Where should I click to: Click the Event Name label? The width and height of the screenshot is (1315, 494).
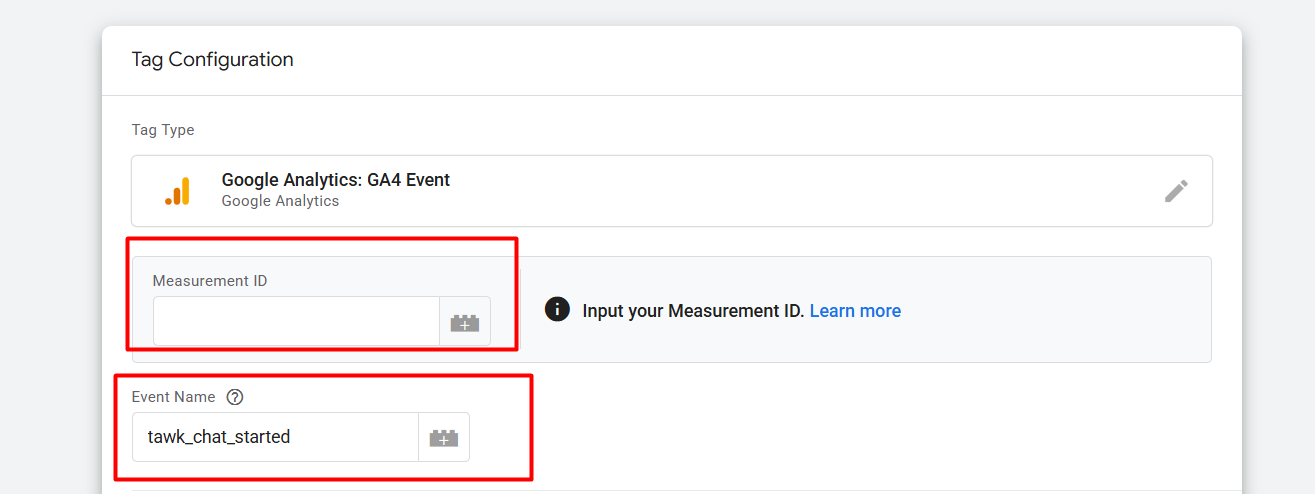coord(174,397)
